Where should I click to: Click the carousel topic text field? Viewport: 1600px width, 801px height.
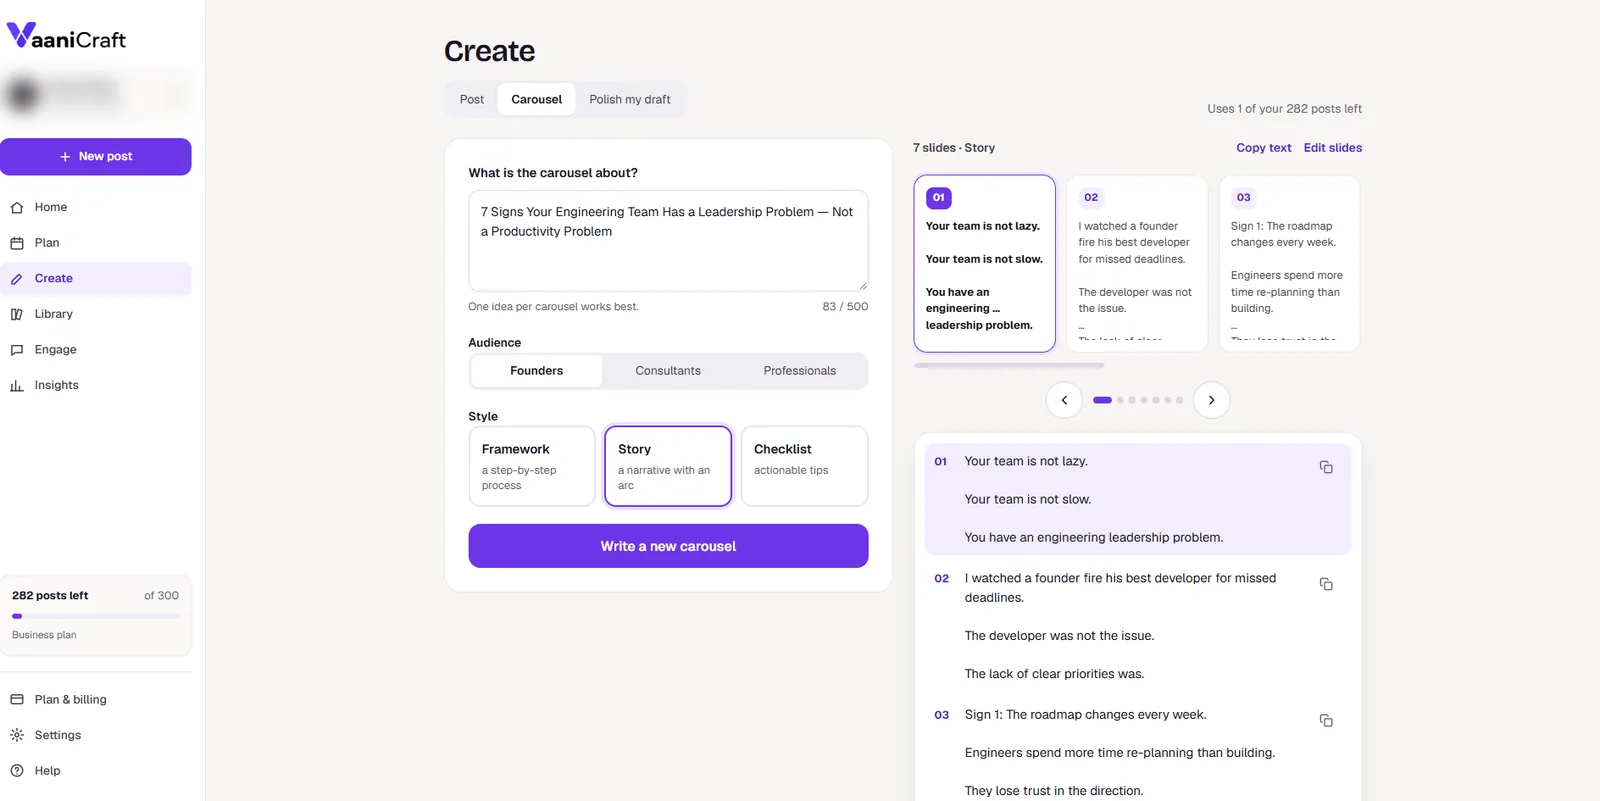(668, 241)
